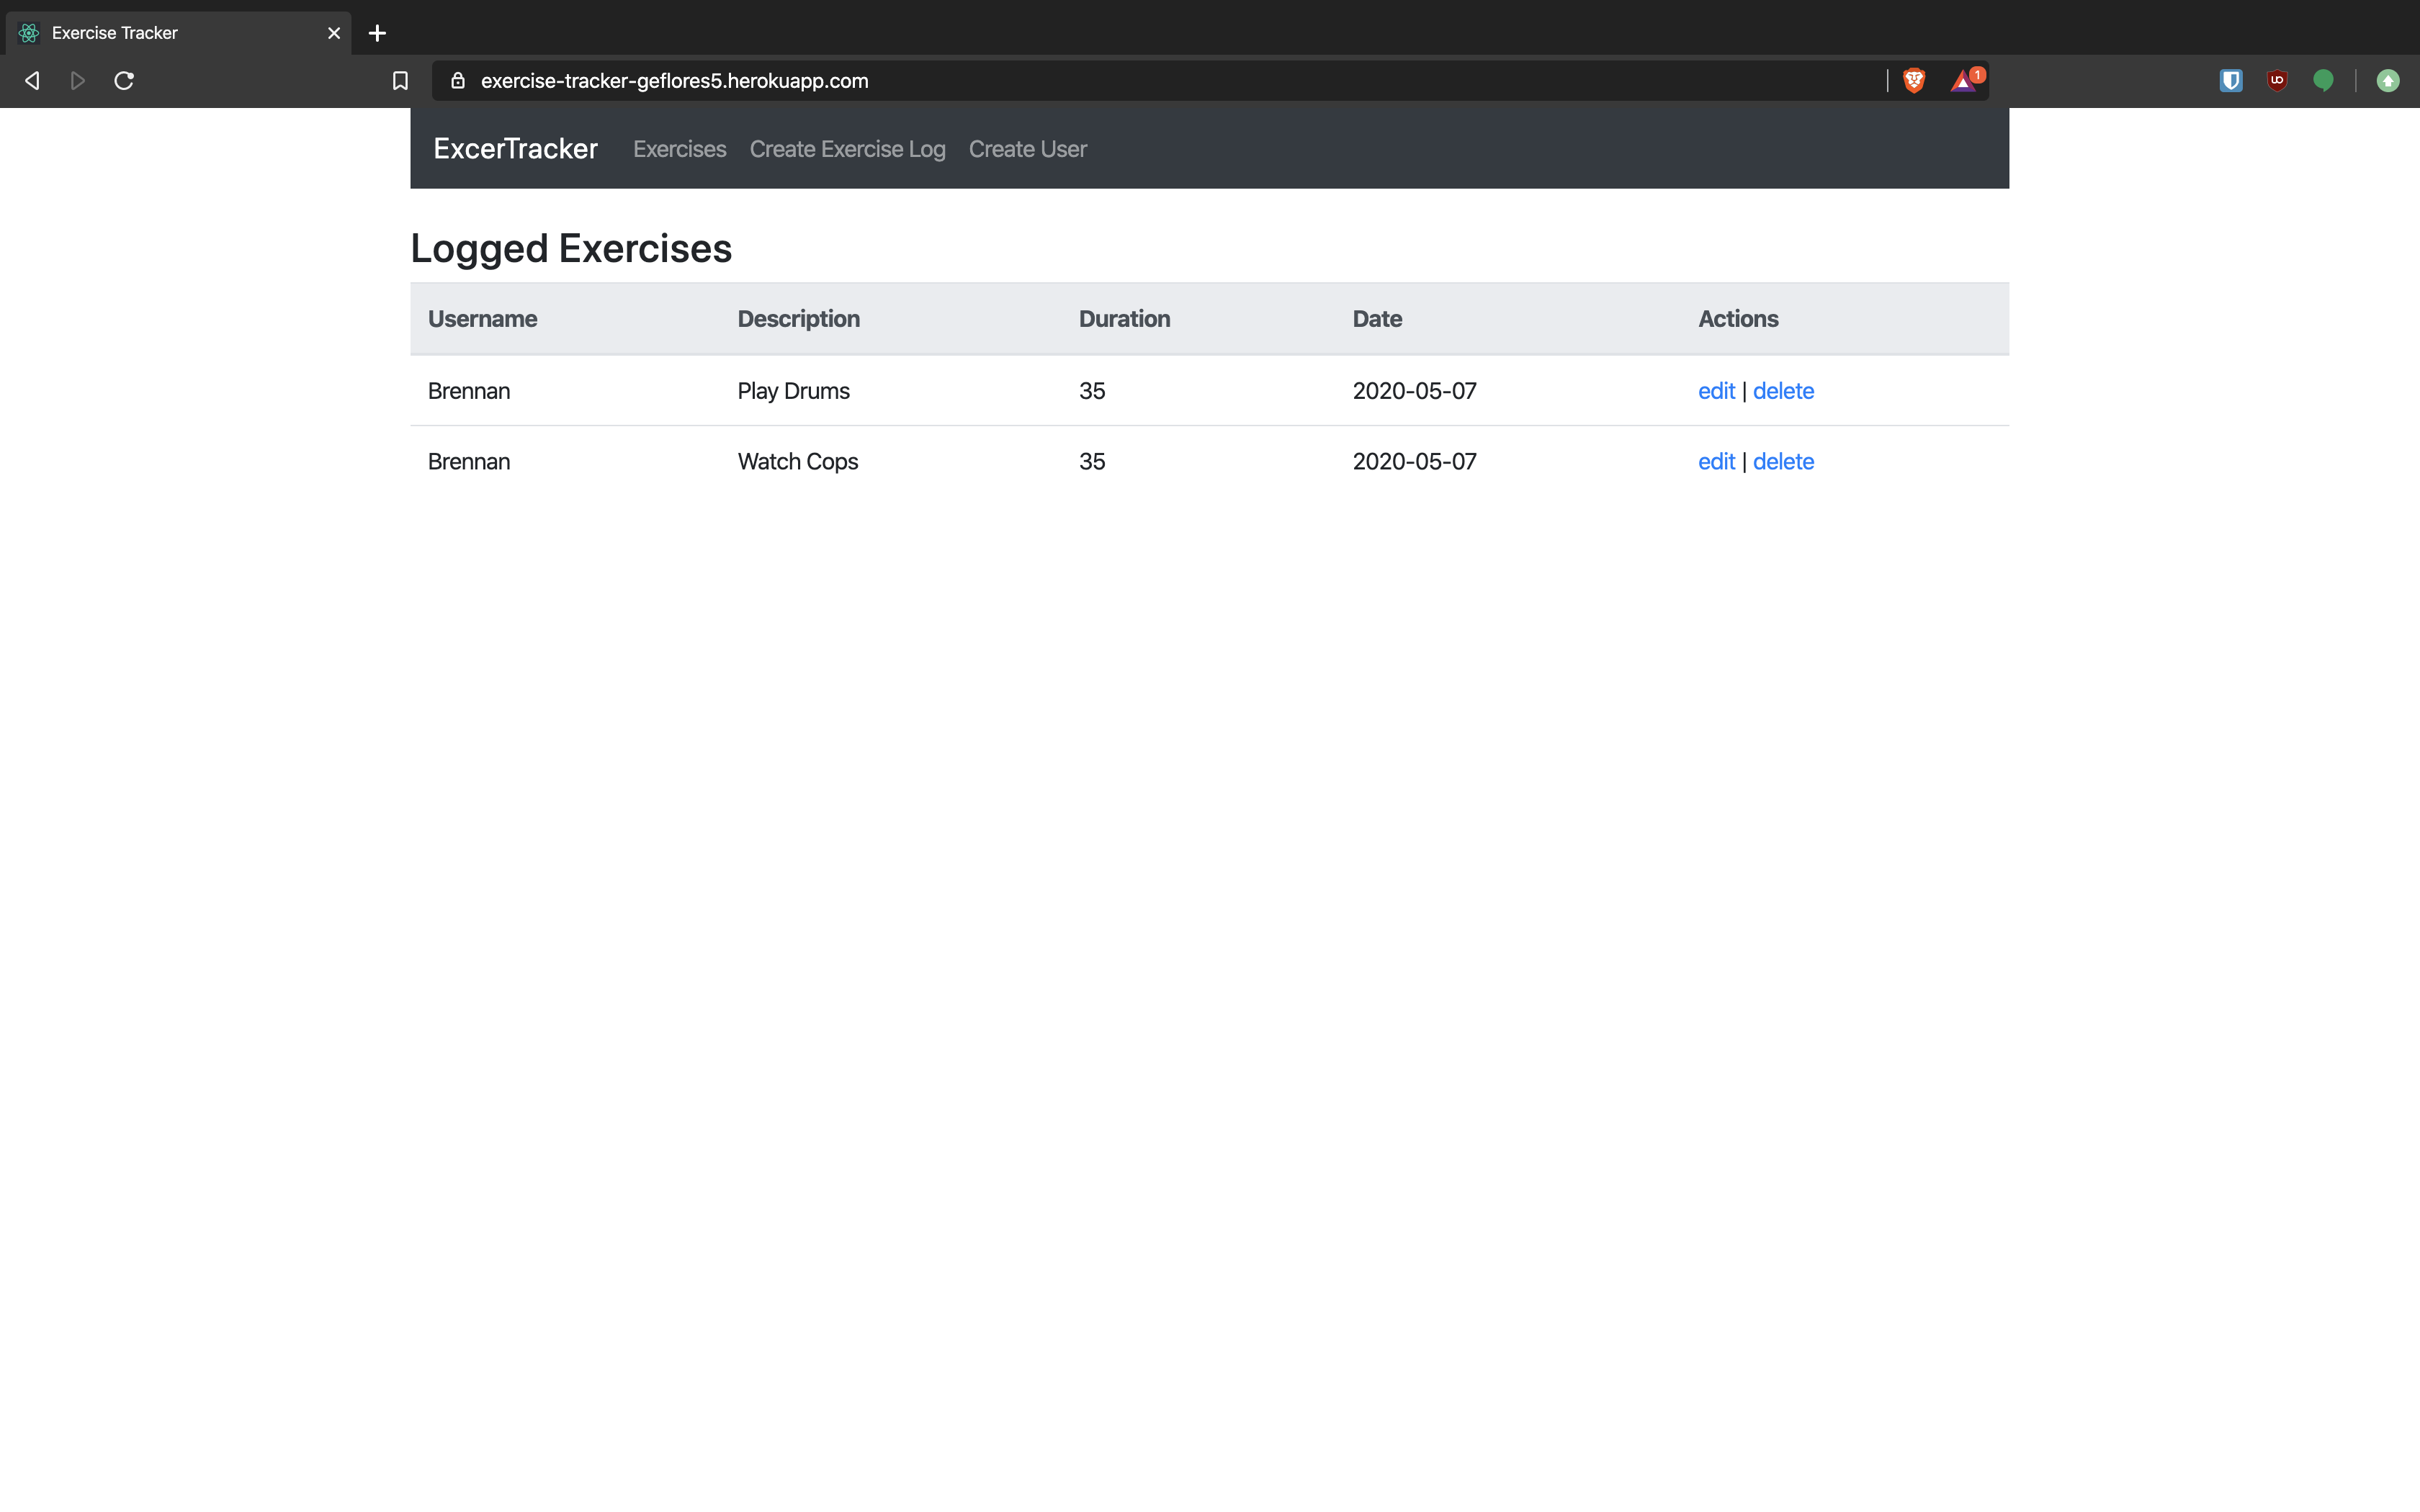The width and height of the screenshot is (2420, 1512).
Task: Click the ExcerTracker brand link
Action: pyautogui.click(x=515, y=149)
